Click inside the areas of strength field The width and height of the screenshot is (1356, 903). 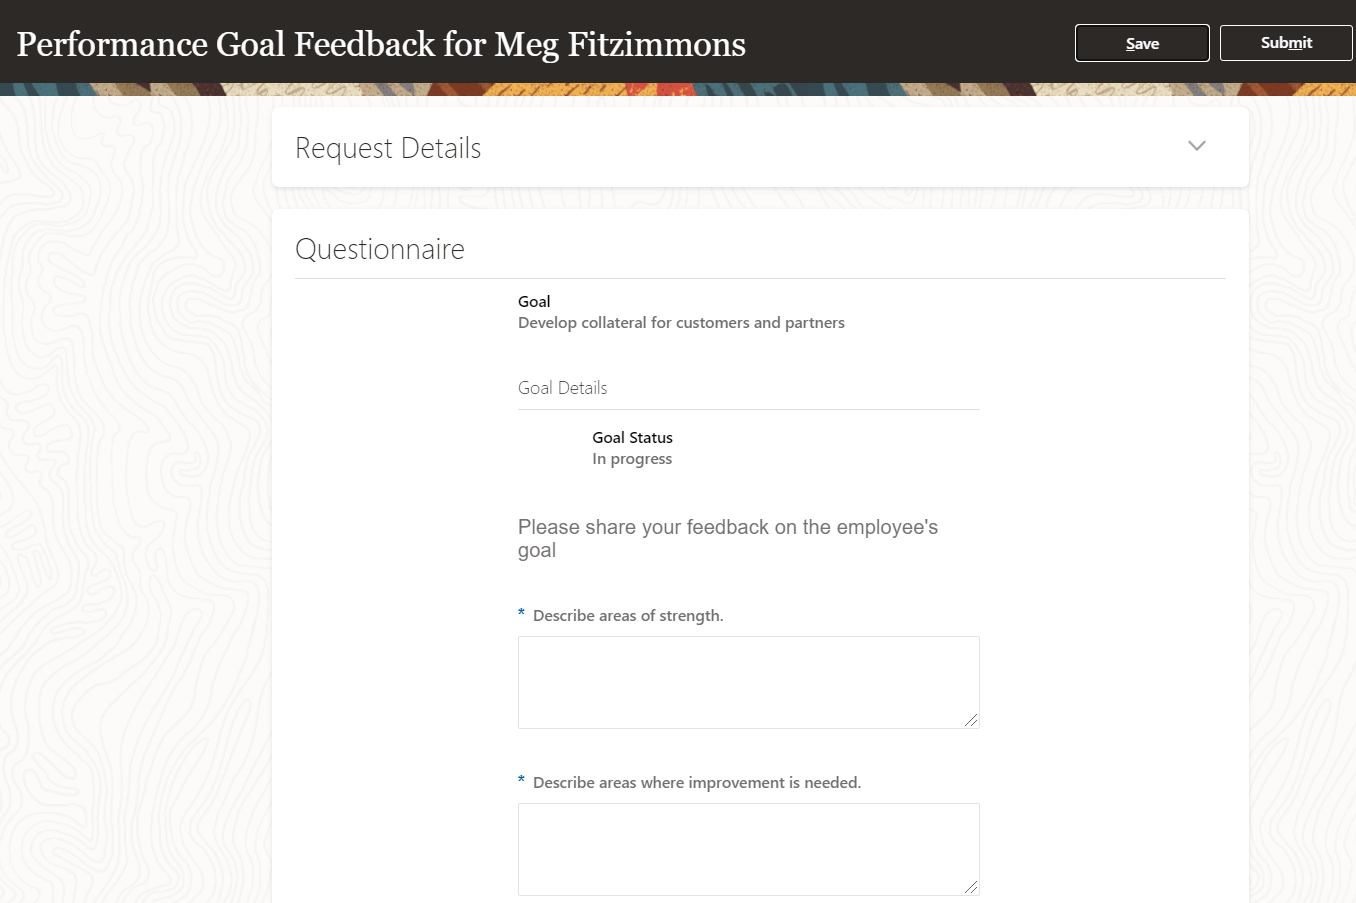pos(748,682)
